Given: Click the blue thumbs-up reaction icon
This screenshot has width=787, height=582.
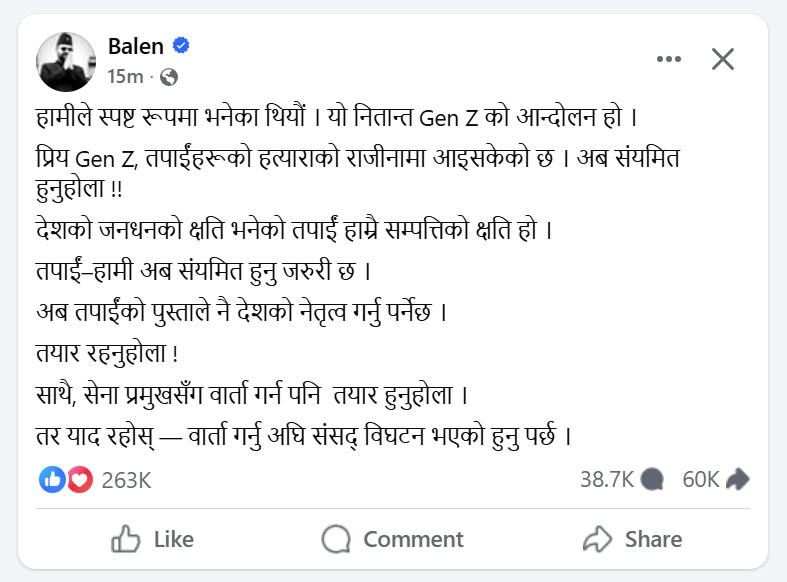Looking at the screenshot, I should [52, 479].
